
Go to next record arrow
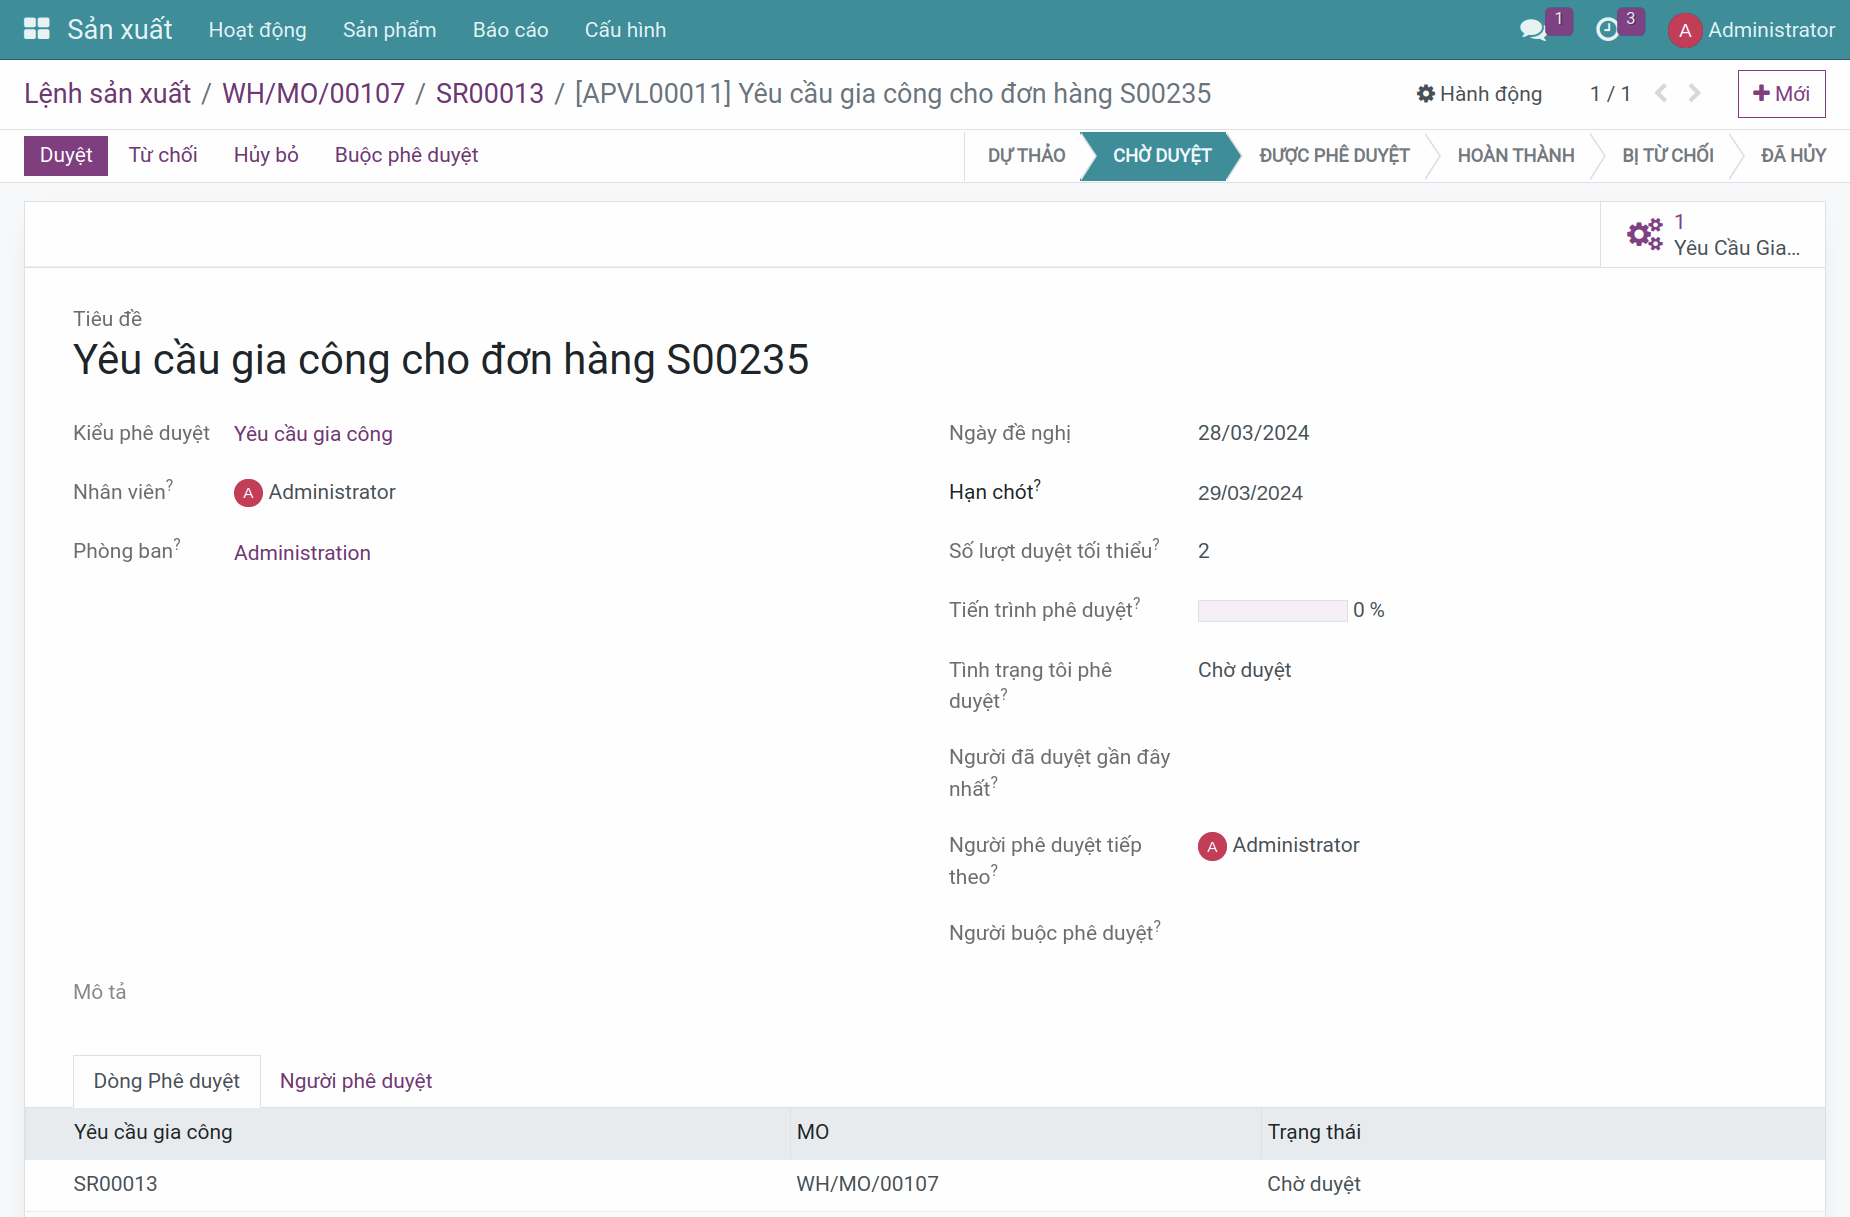(x=1694, y=93)
